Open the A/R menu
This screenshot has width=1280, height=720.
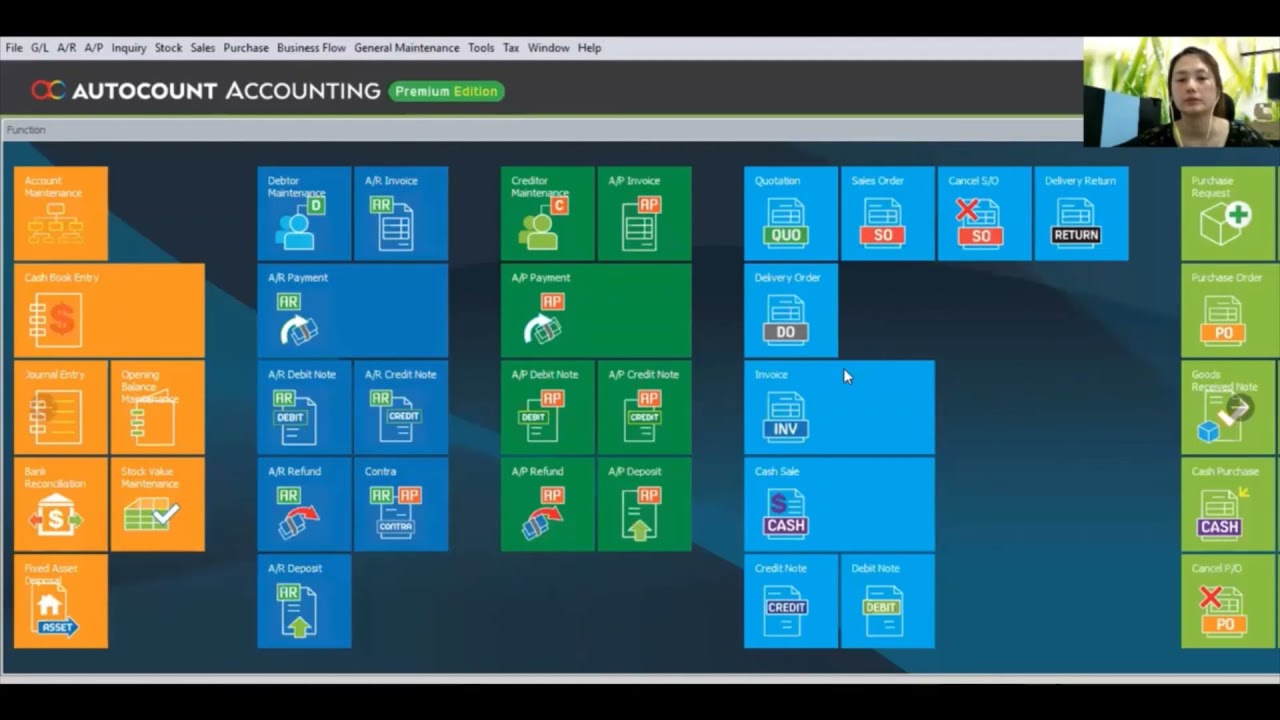coord(67,48)
